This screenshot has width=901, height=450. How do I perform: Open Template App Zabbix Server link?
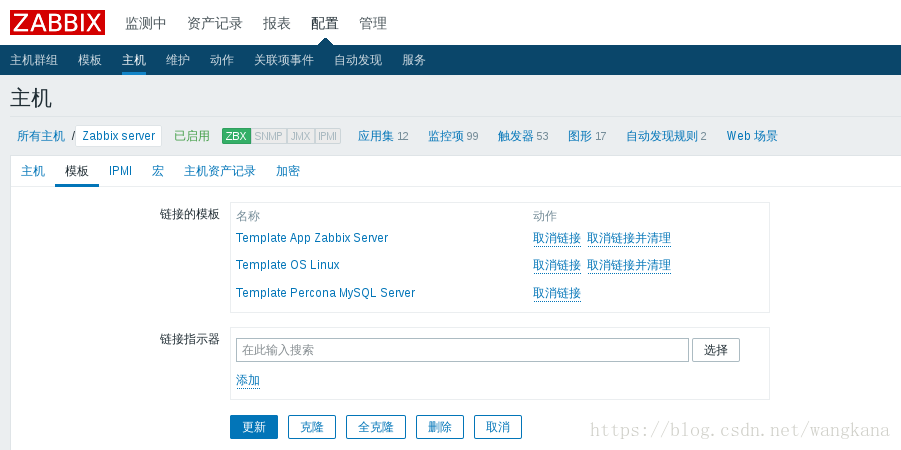(x=312, y=237)
